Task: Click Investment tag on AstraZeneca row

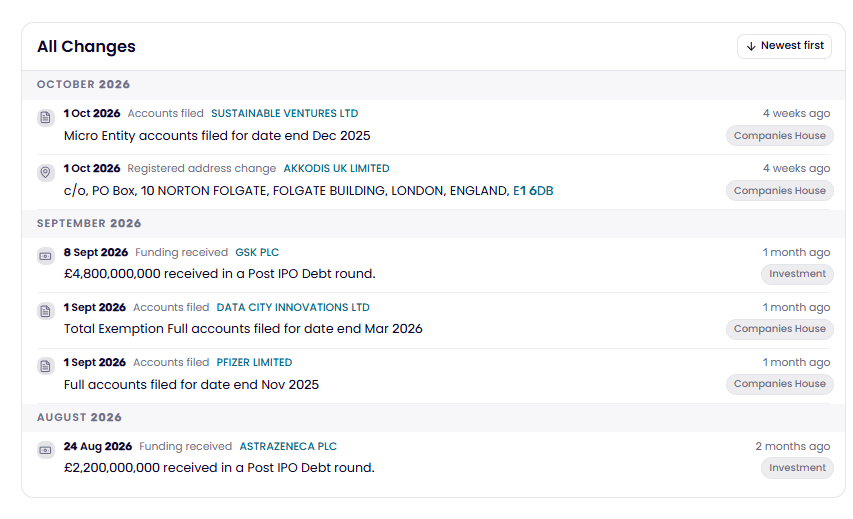Action: 797,467
